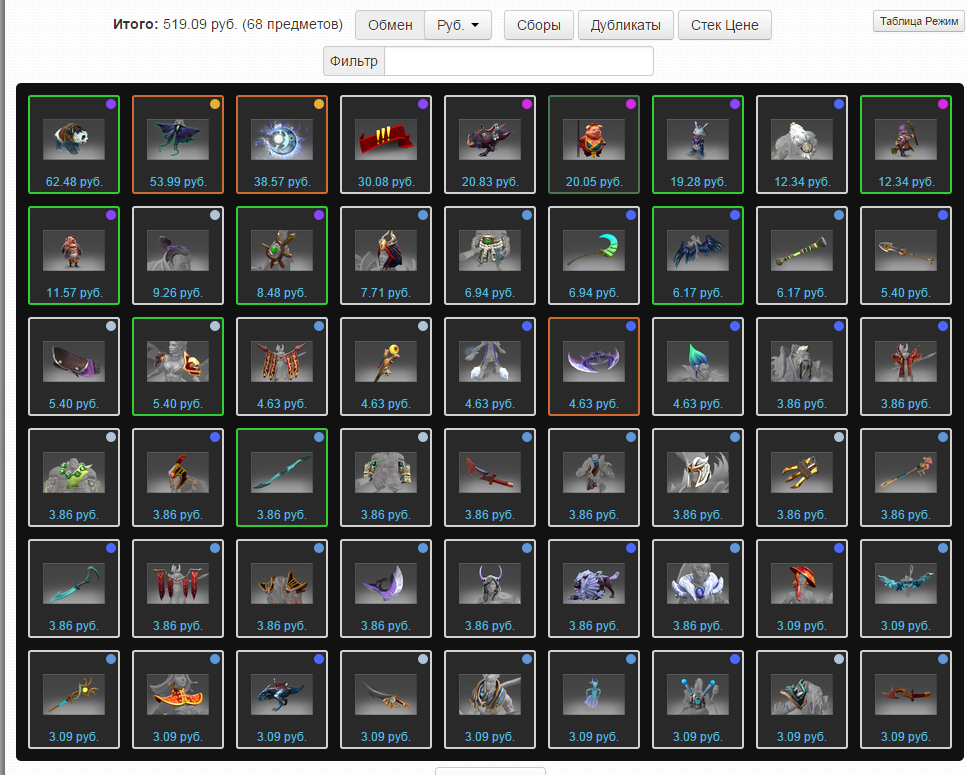
Task: Pick the glowing blue orb item, 38.57 руб.
Action: coord(282,145)
